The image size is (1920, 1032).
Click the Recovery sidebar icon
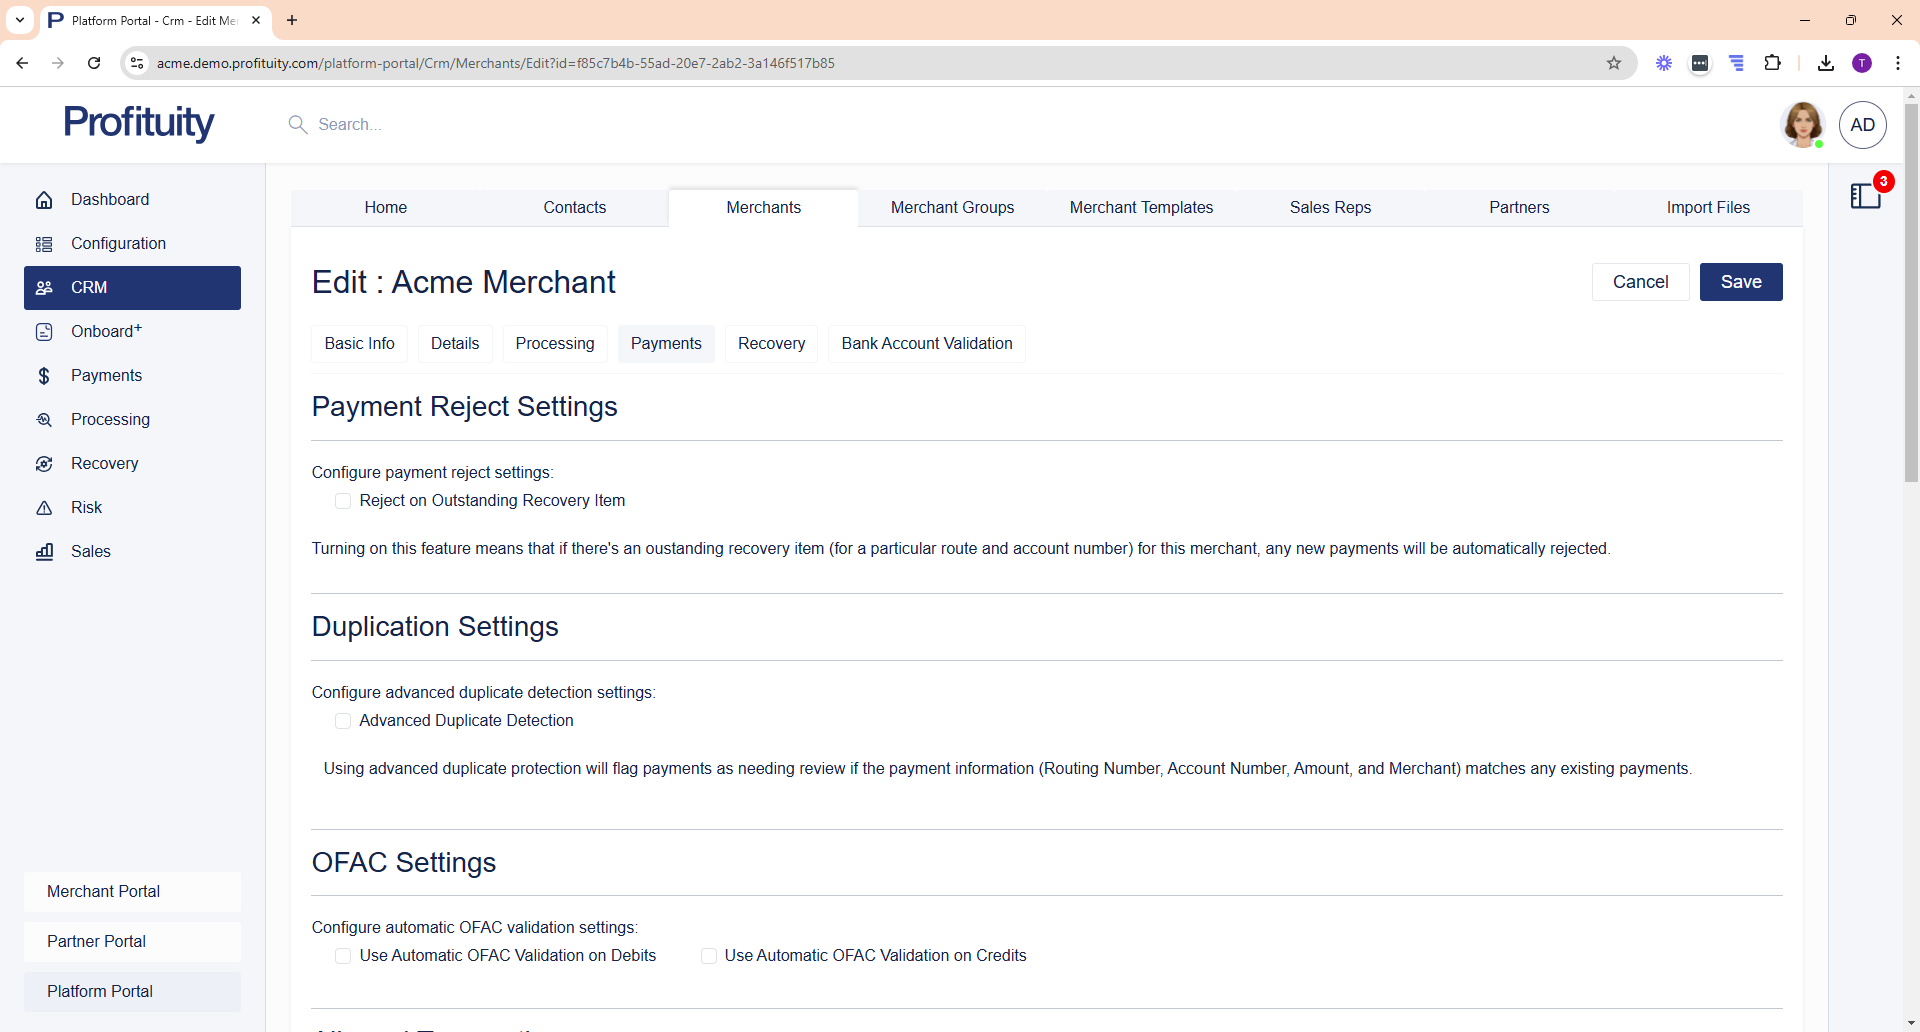44,464
